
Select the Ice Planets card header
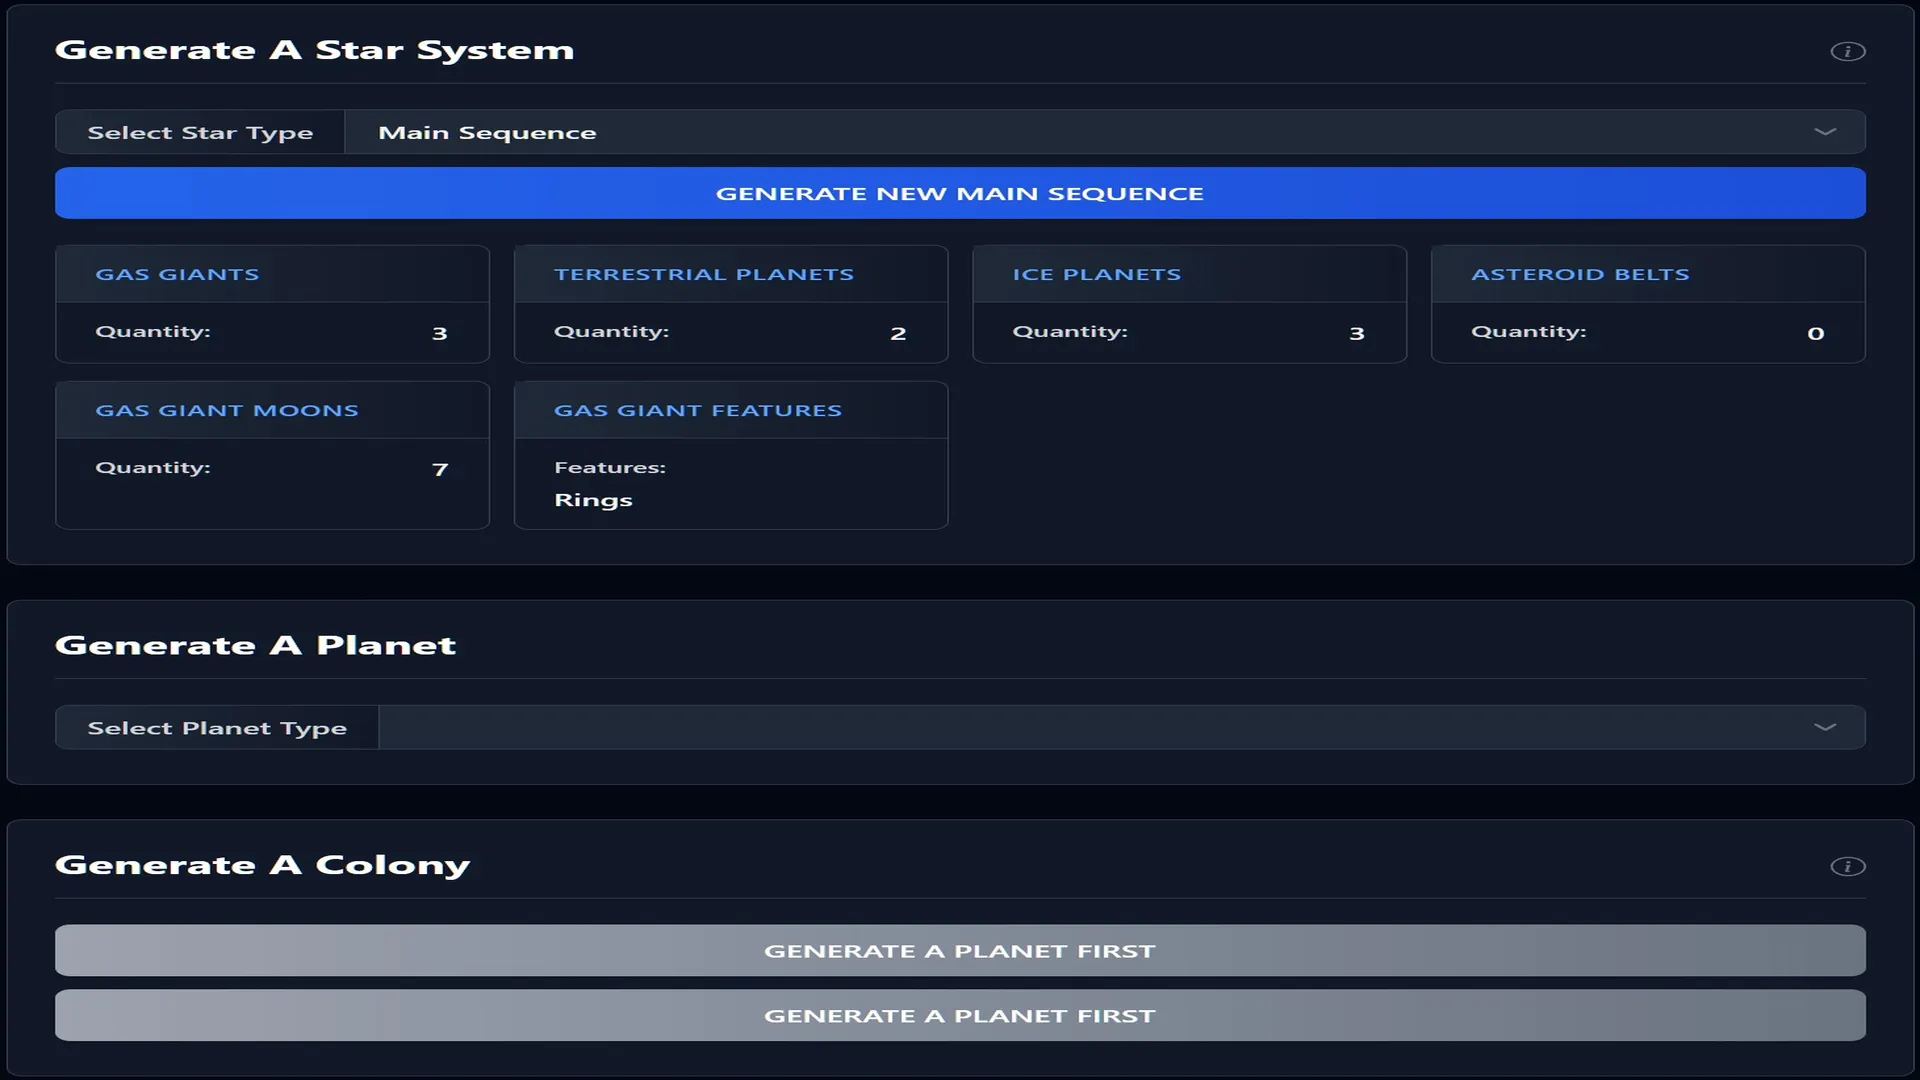[1096, 274]
